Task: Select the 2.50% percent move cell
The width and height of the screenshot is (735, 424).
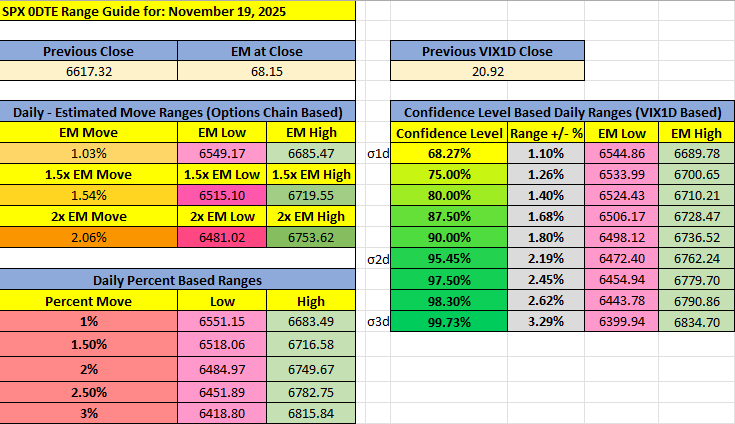Action: click(88, 392)
